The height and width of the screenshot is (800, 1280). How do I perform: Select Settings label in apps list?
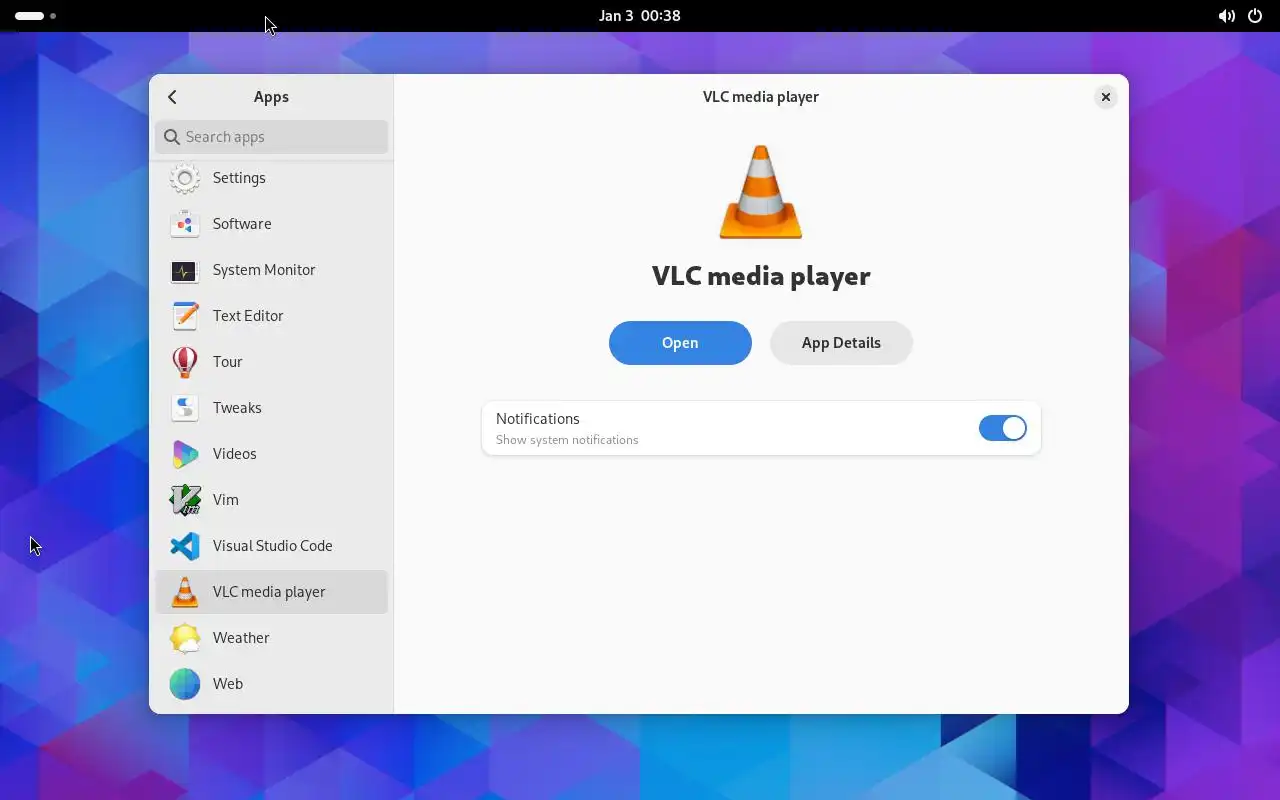(x=239, y=178)
